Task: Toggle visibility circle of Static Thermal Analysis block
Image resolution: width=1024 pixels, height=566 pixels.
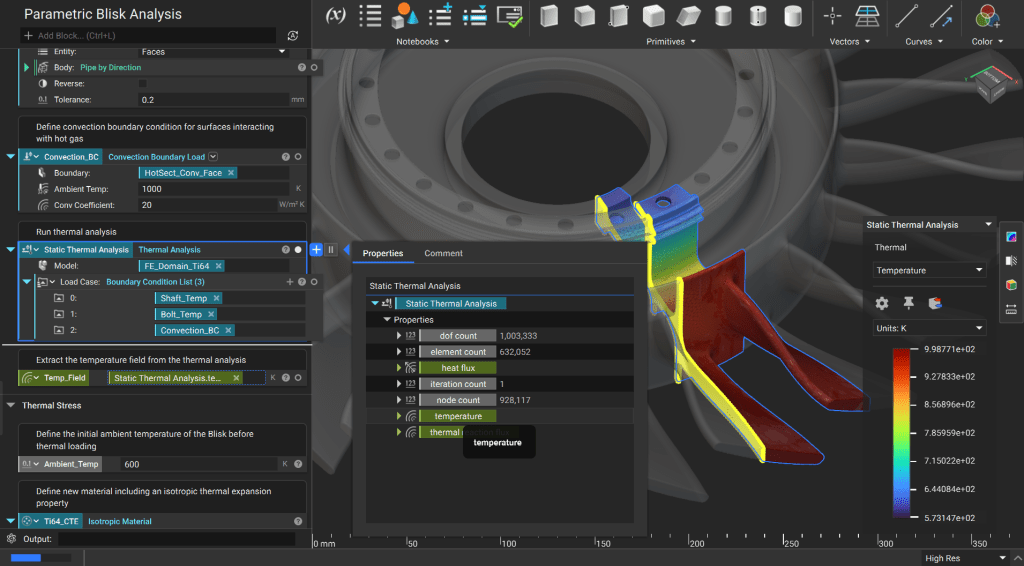Action: click(x=298, y=250)
